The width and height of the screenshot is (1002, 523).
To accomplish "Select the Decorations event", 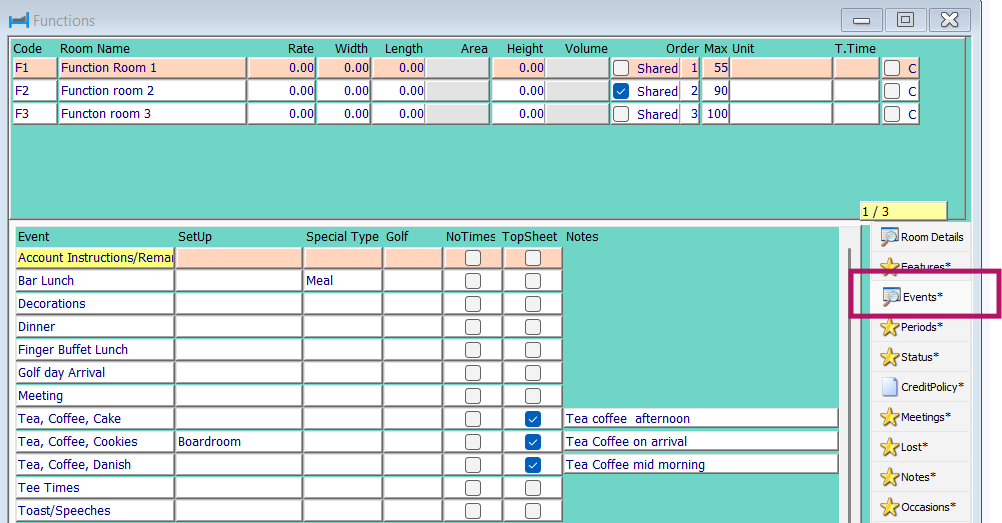I will coord(95,304).
